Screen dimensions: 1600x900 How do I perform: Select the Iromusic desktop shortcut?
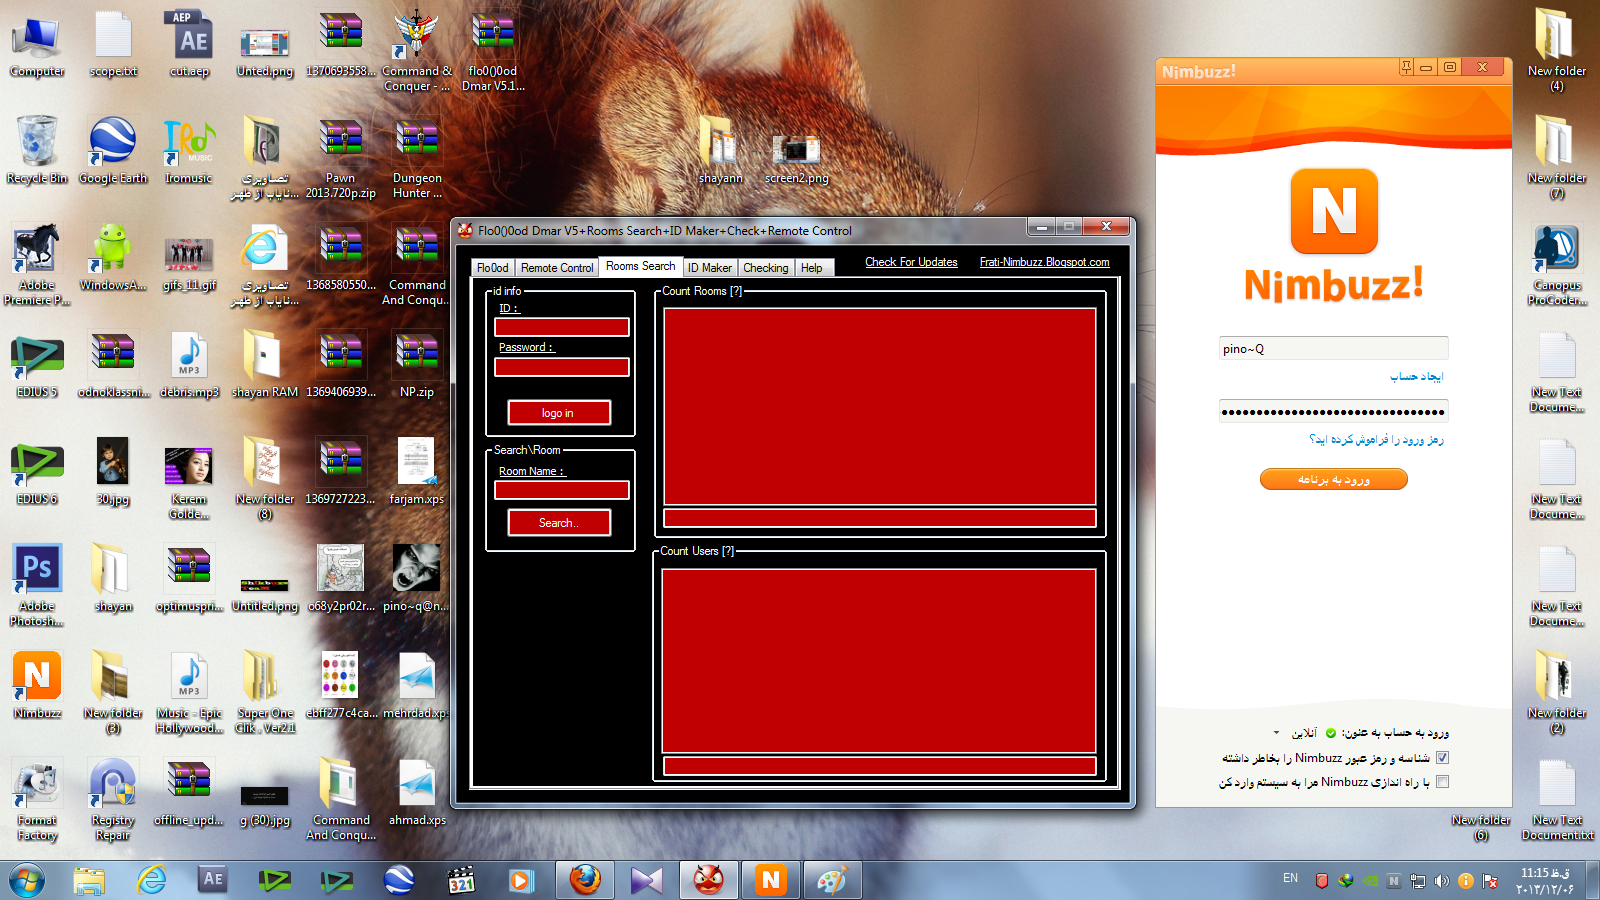coord(189,150)
